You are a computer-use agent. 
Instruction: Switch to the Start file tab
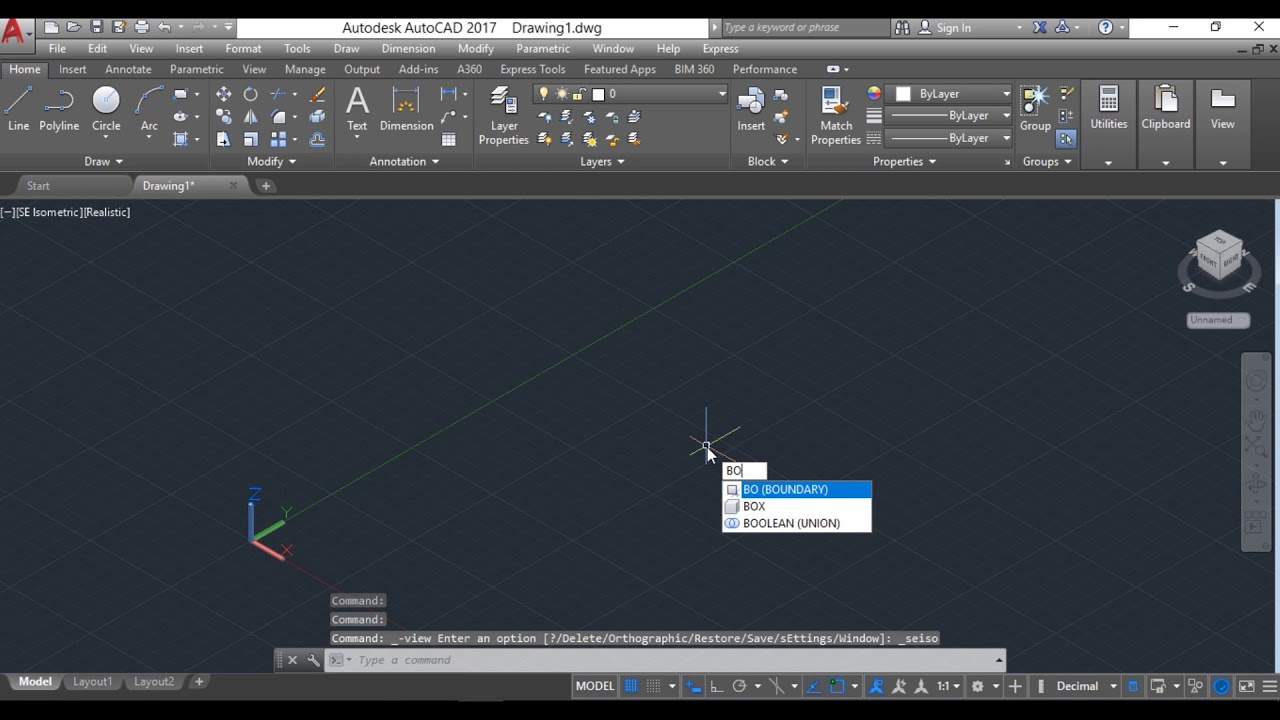pyautogui.click(x=38, y=186)
